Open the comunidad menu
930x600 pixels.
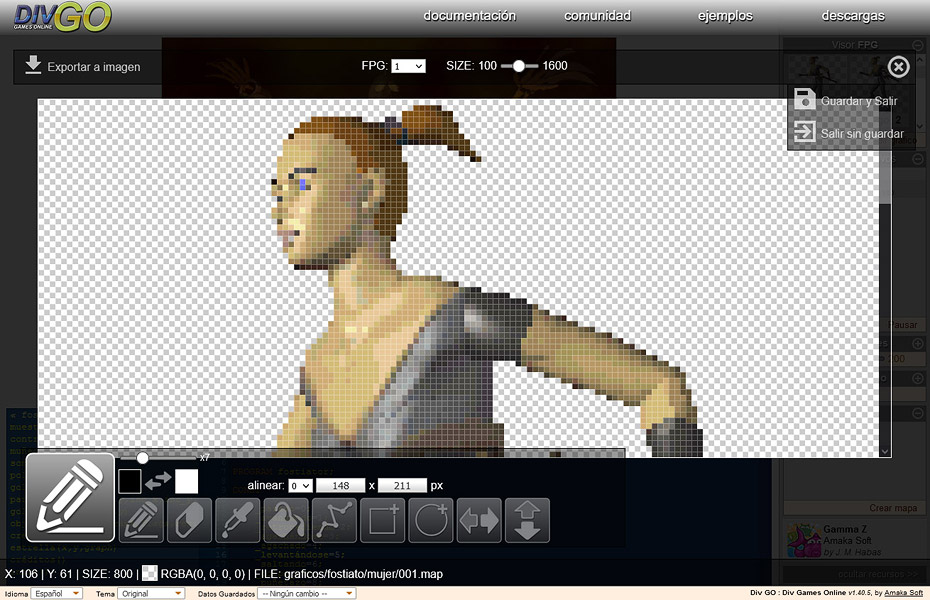597,16
